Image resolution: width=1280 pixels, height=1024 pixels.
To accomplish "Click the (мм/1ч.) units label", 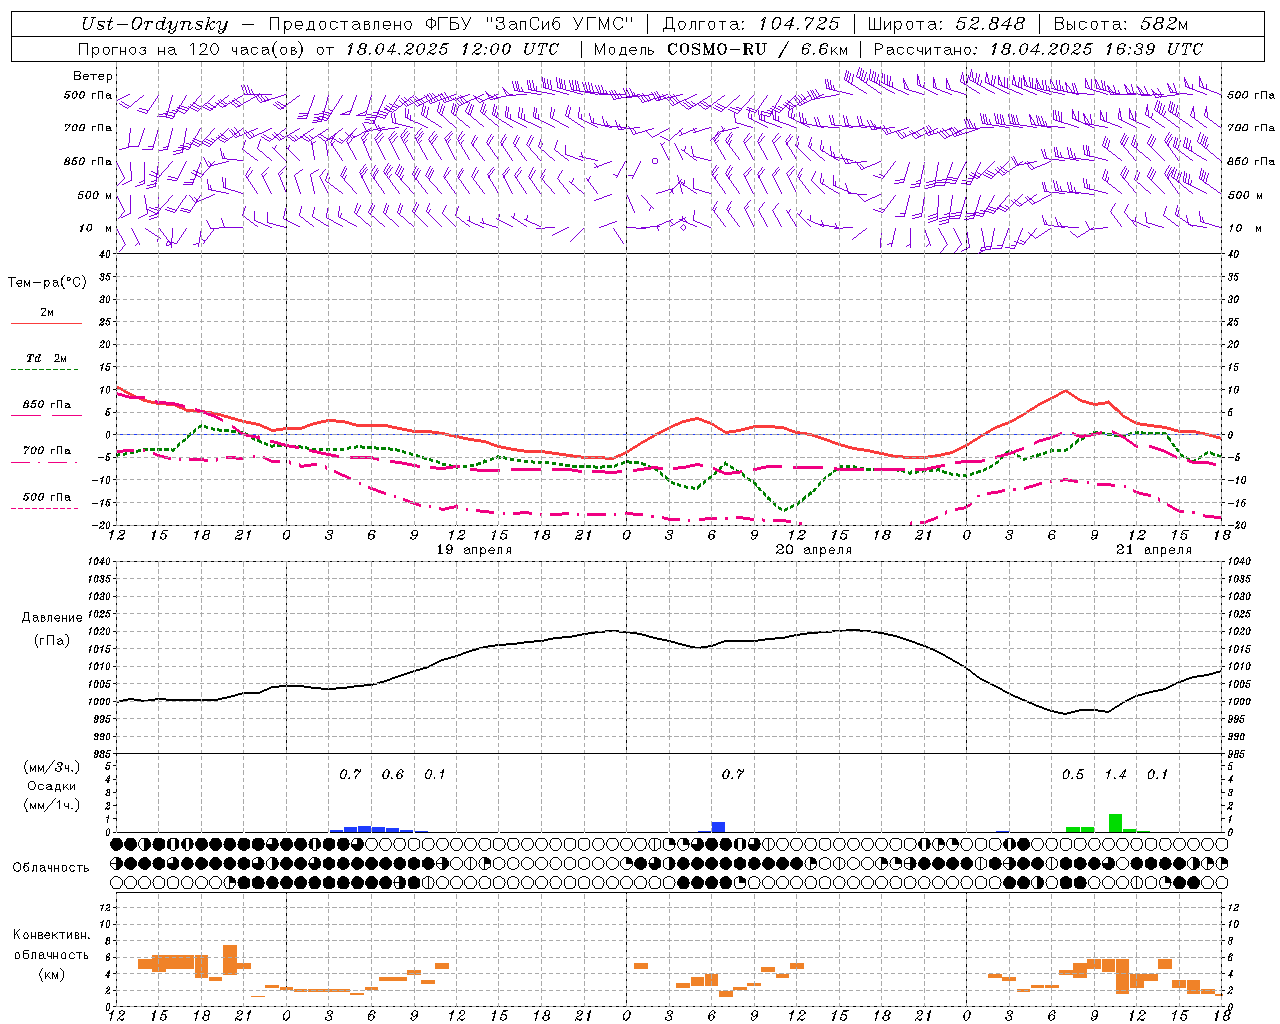I will point(52,806).
